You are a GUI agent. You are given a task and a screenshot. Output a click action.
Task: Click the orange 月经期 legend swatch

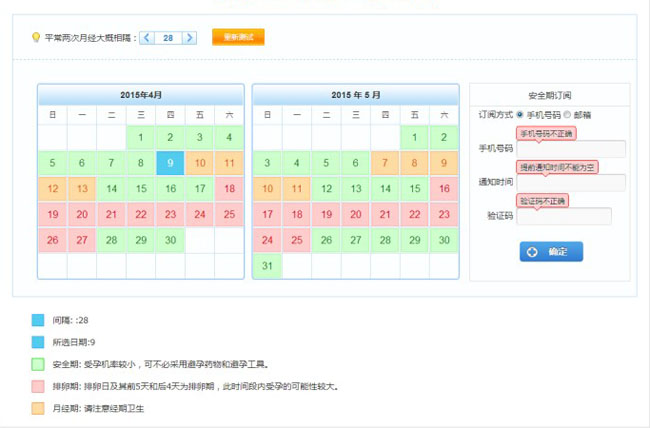click(x=38, y=409)
